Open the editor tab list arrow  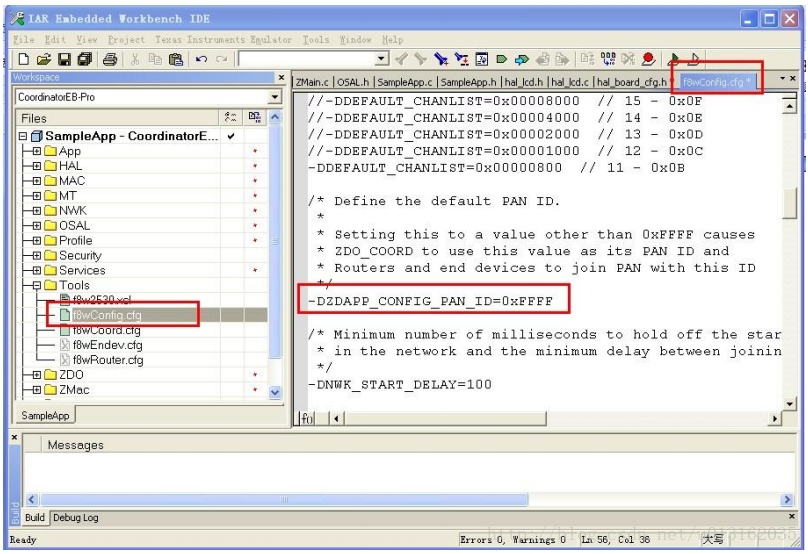(x=782, y=78)
